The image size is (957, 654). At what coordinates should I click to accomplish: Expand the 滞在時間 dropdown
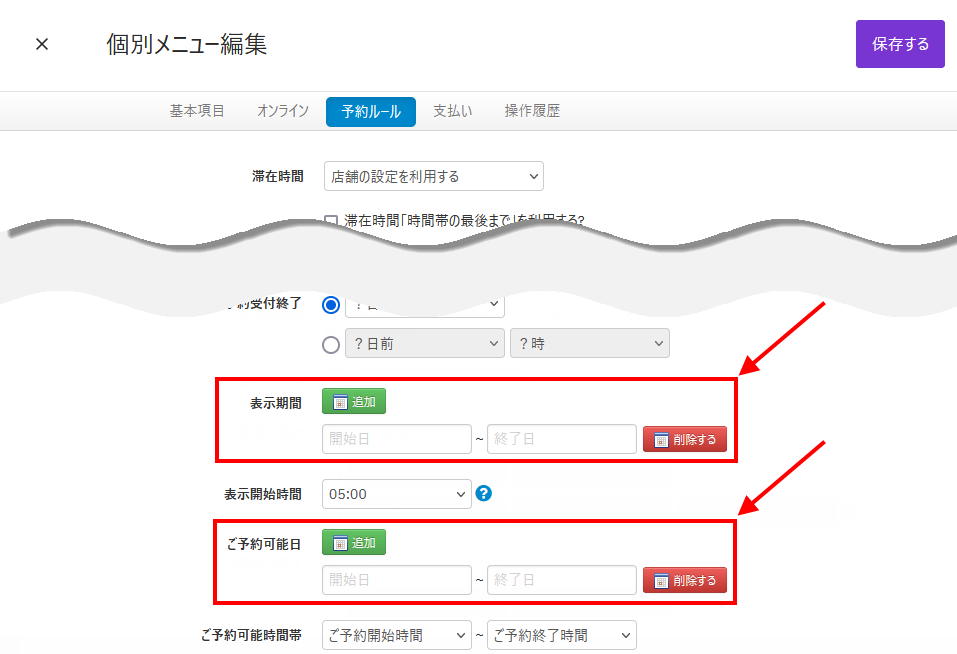point(434,177)
